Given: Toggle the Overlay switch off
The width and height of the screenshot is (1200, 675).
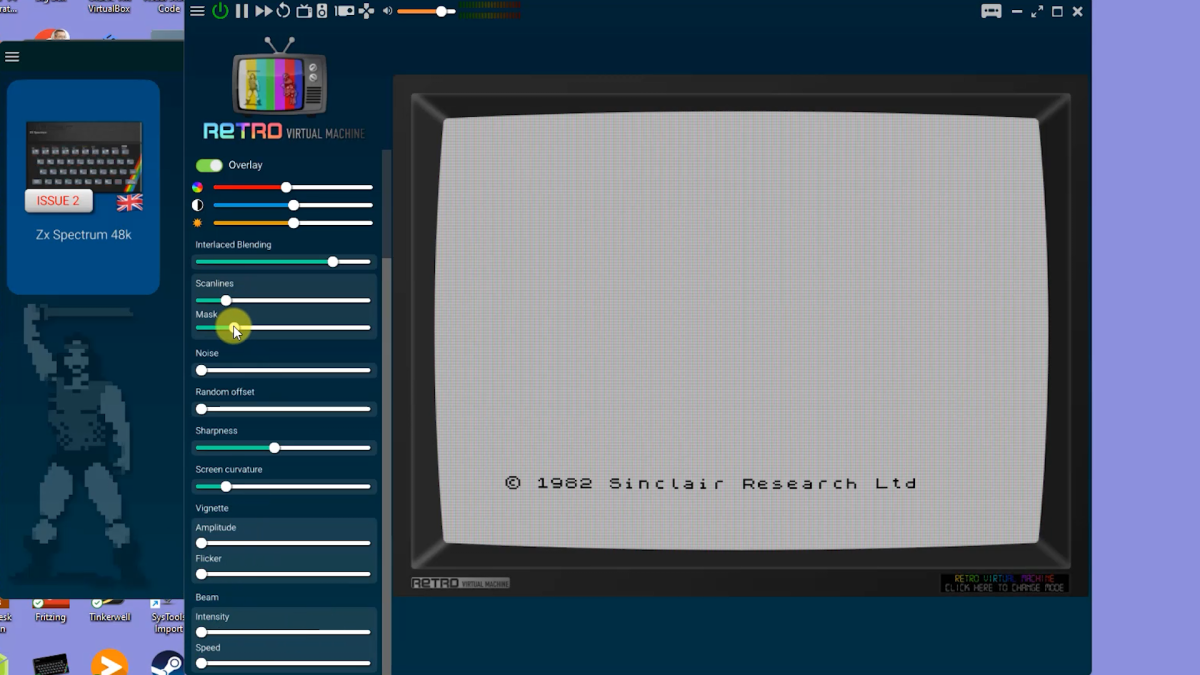Looking at the screenshot, I should [x=210, y=165].
